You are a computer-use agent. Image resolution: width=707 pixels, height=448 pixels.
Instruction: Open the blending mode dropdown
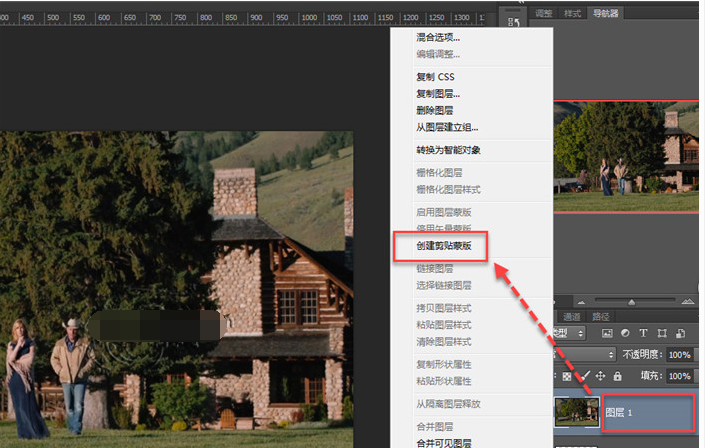pos(585,354)
